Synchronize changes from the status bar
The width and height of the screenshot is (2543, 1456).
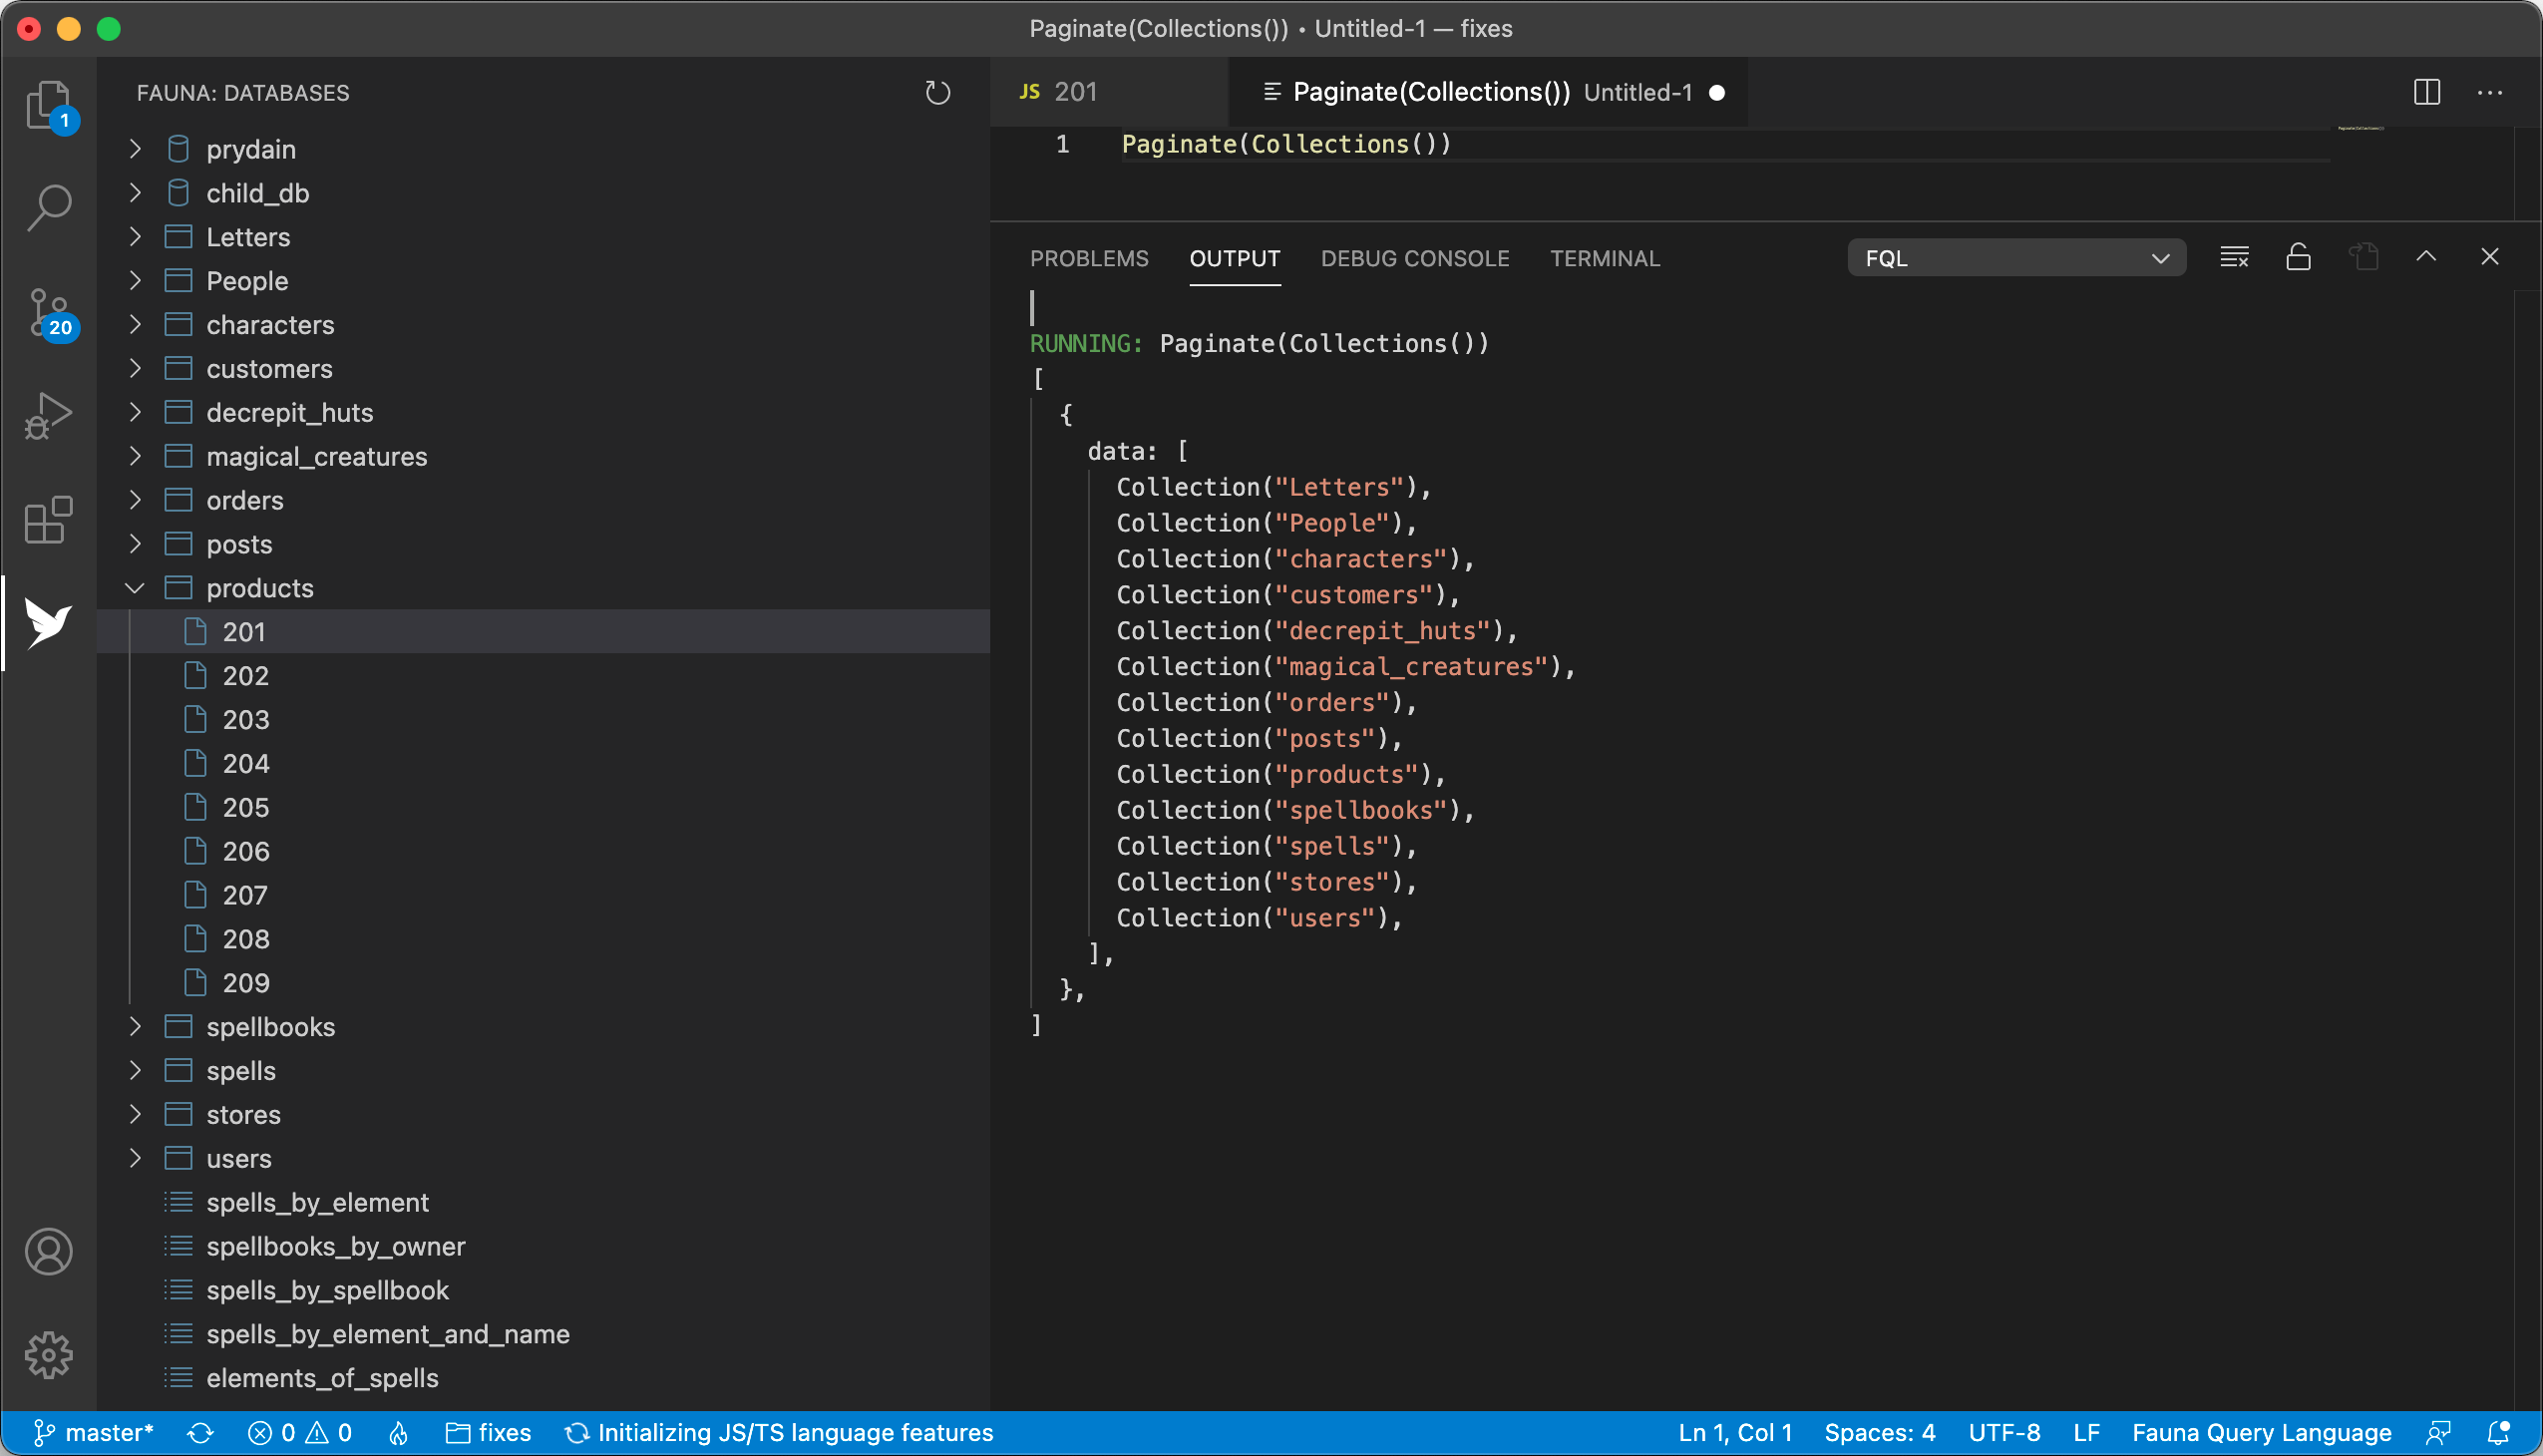(201, 1433)
